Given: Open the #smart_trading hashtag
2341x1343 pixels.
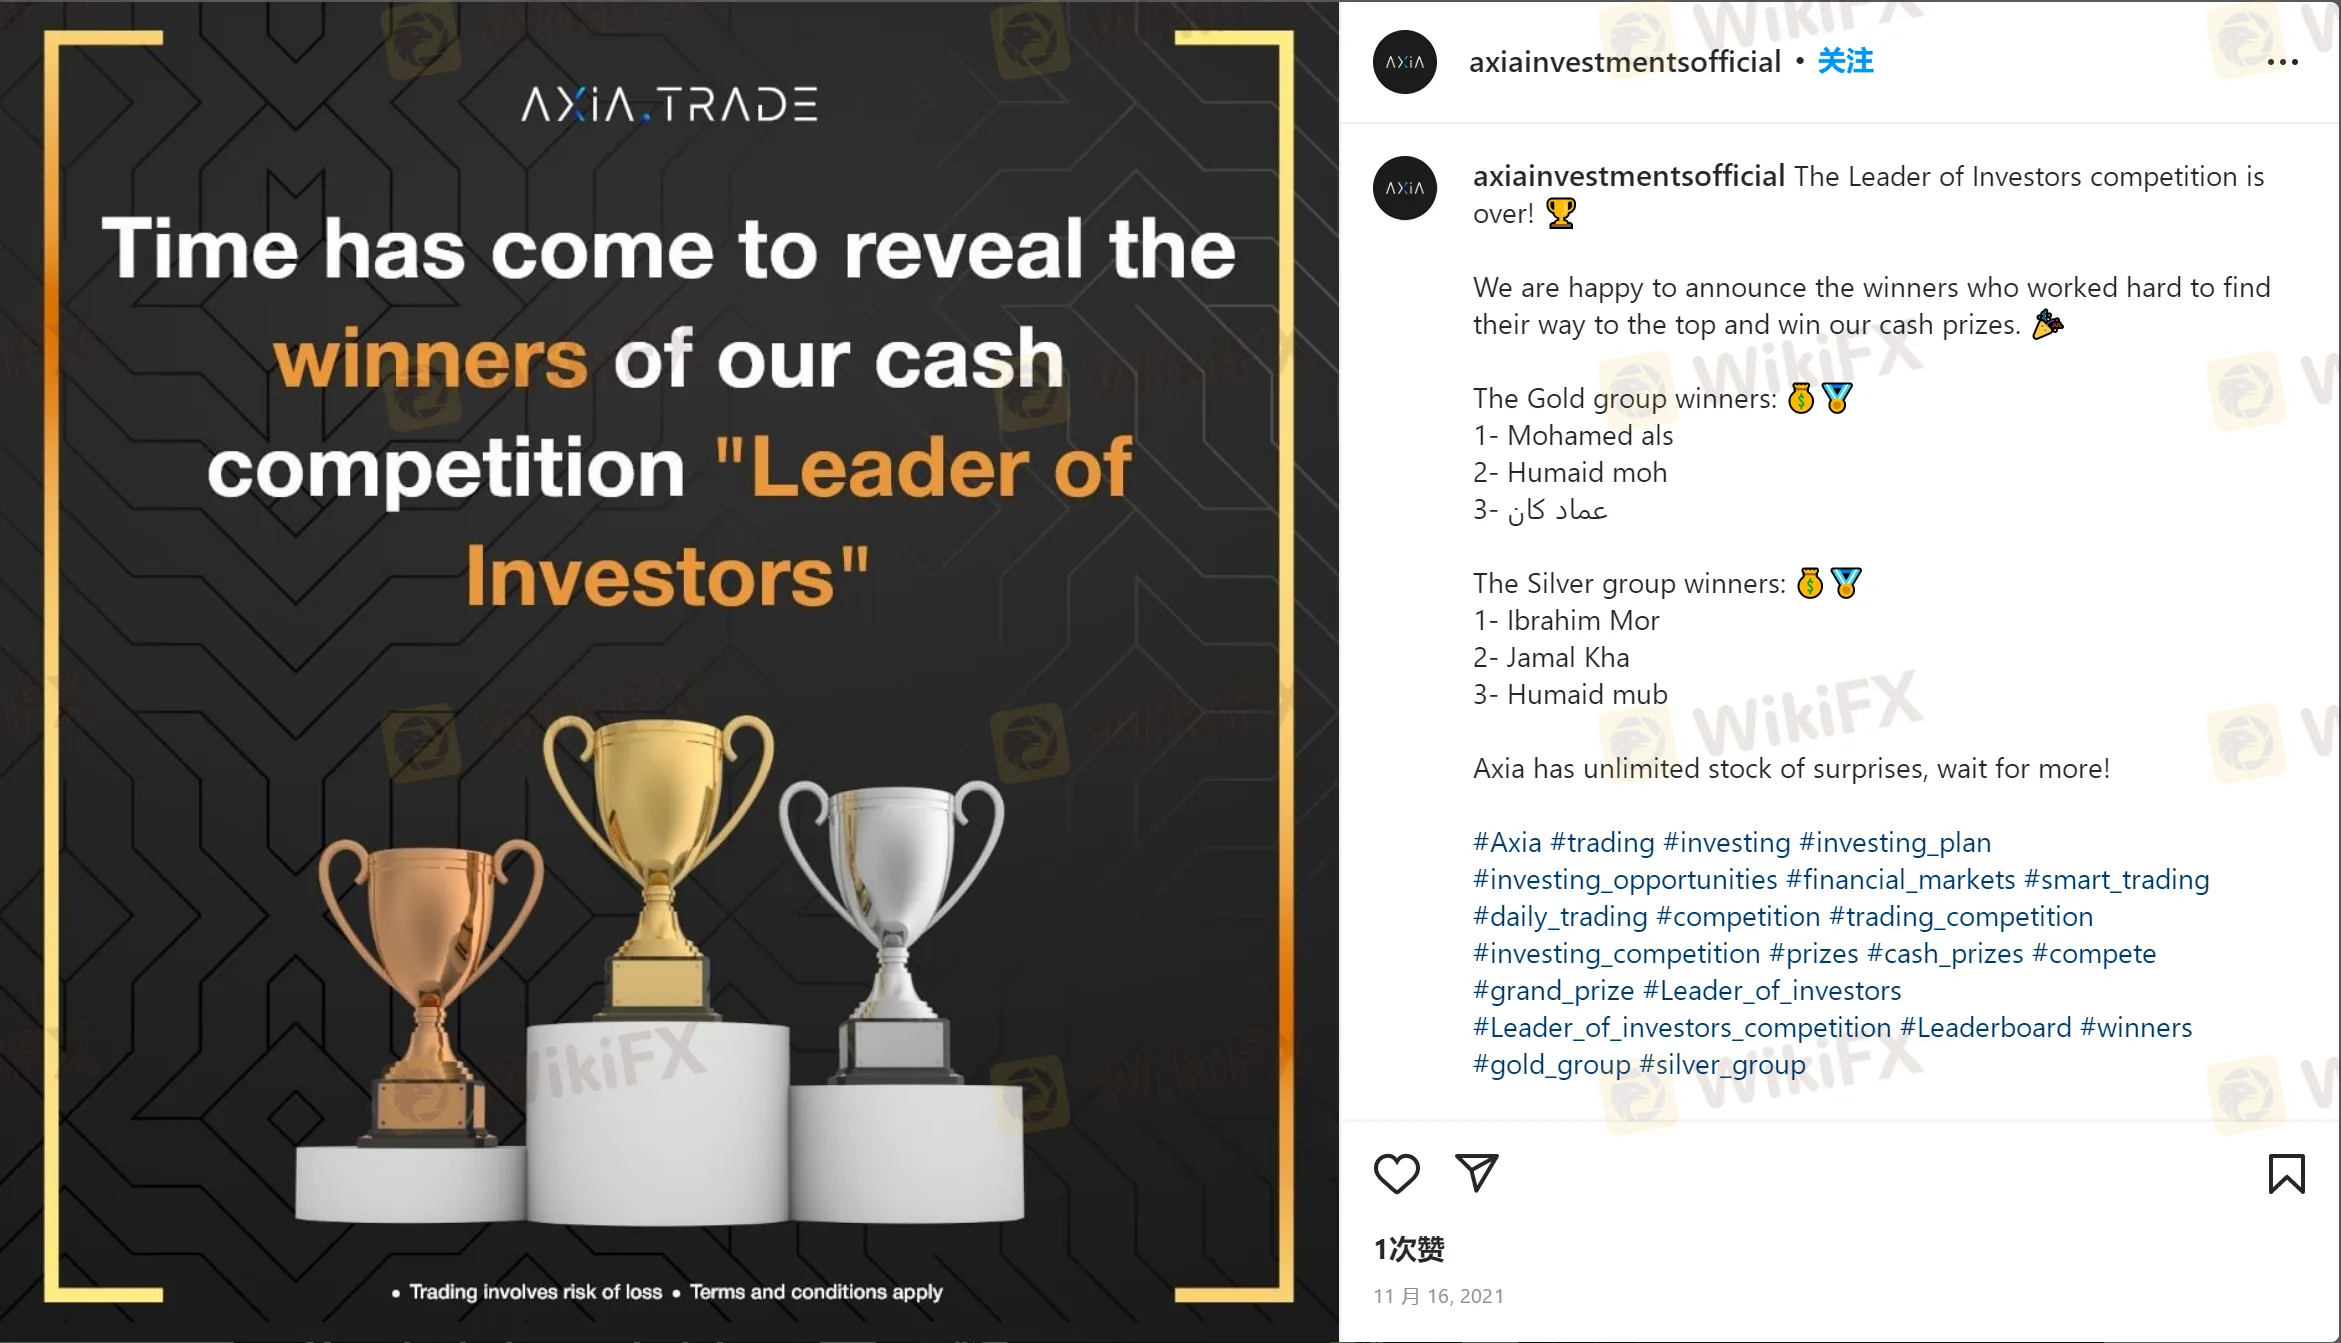Looking at the screenshot, I should (2116, 880).
